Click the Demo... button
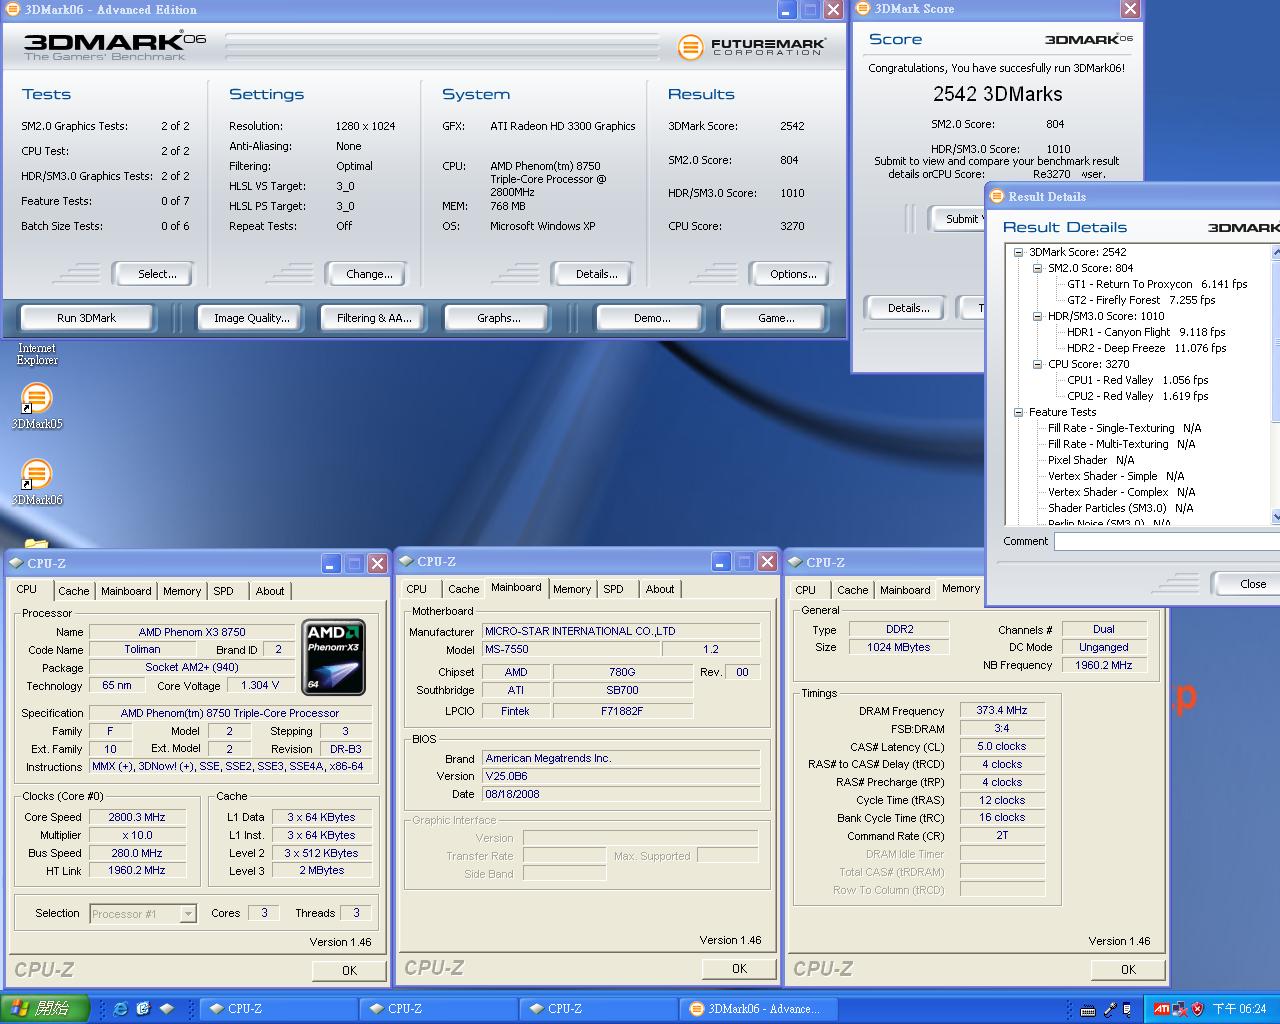The width and height of the screenshot is (1280, 1024). [x=652, y=318]
